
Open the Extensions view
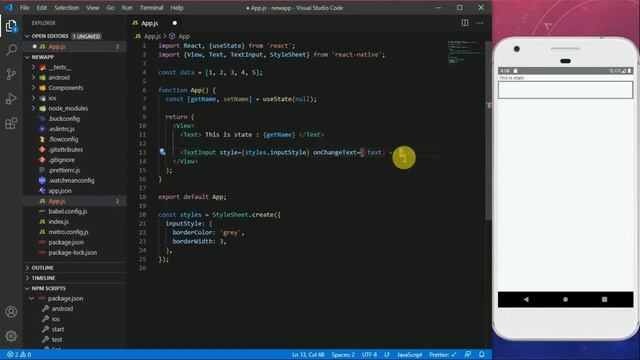tap(11, 123)
